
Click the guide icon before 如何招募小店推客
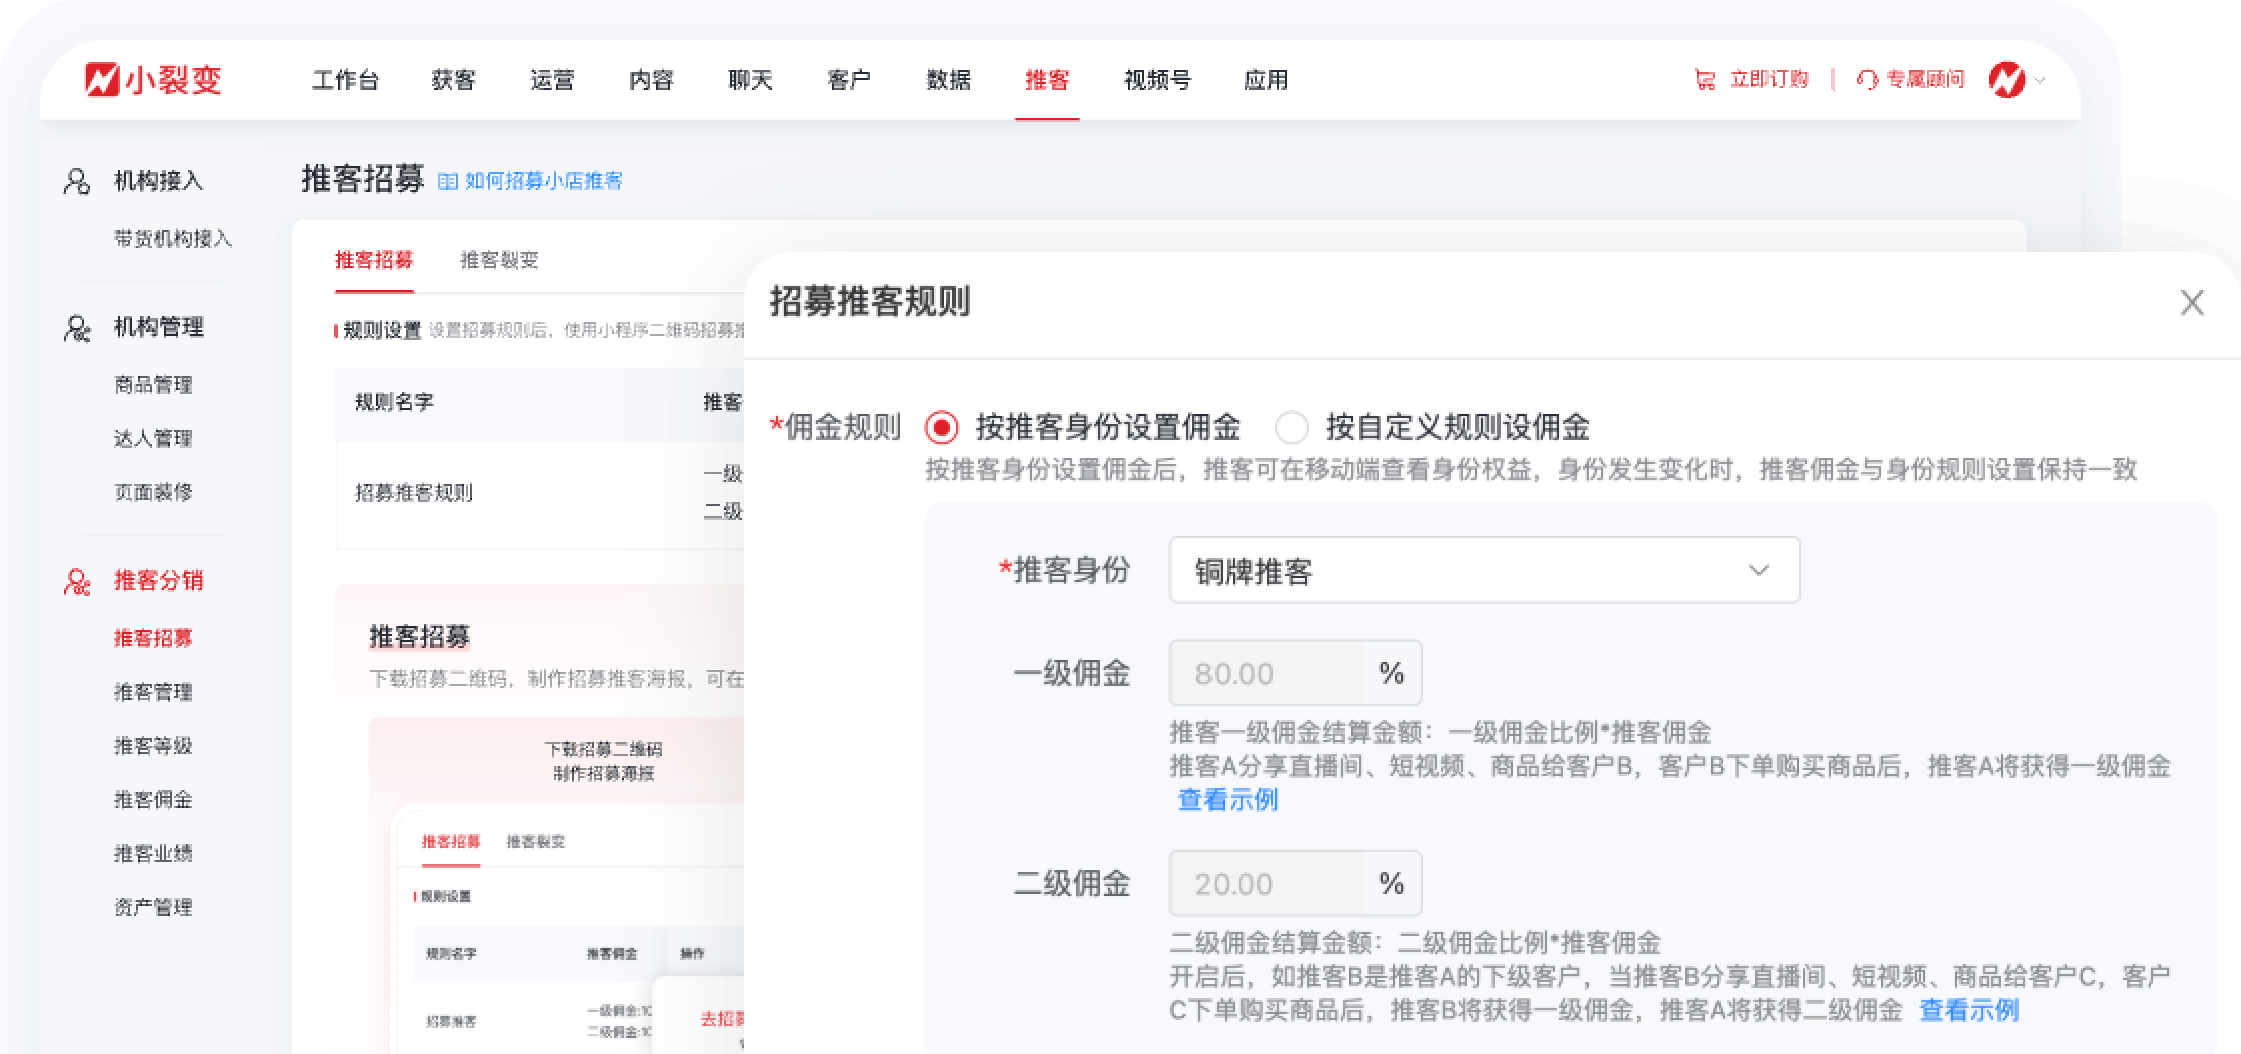tap(450, 182)
